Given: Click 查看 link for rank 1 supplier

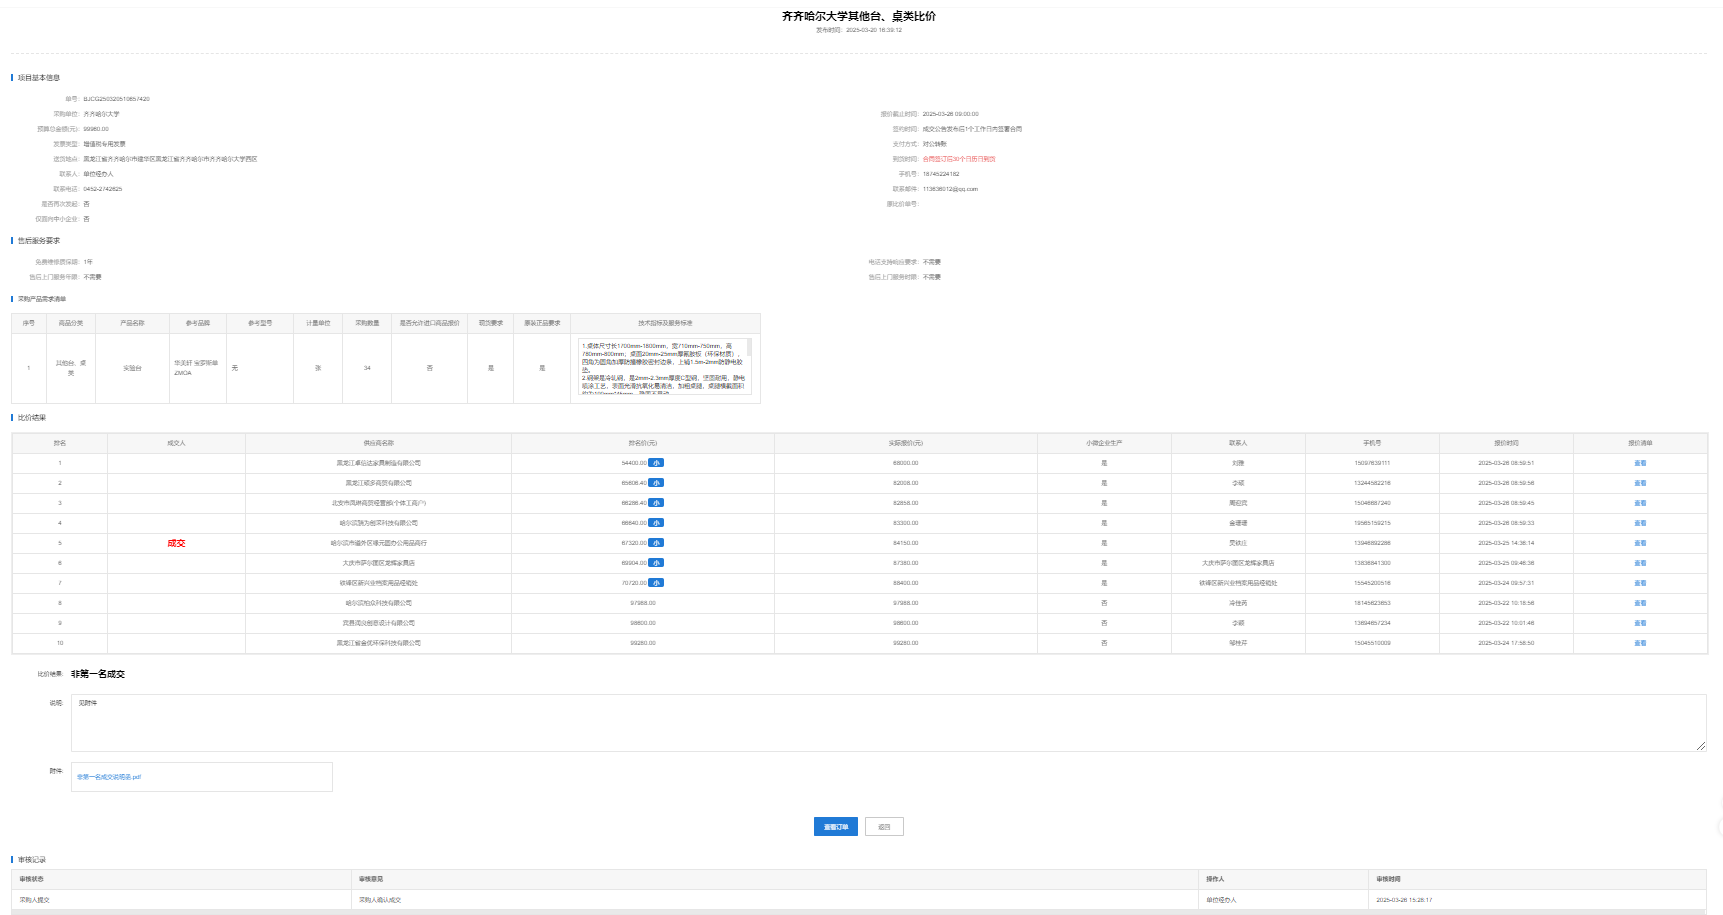Looking at the screenshot, I should point(1639,463).
